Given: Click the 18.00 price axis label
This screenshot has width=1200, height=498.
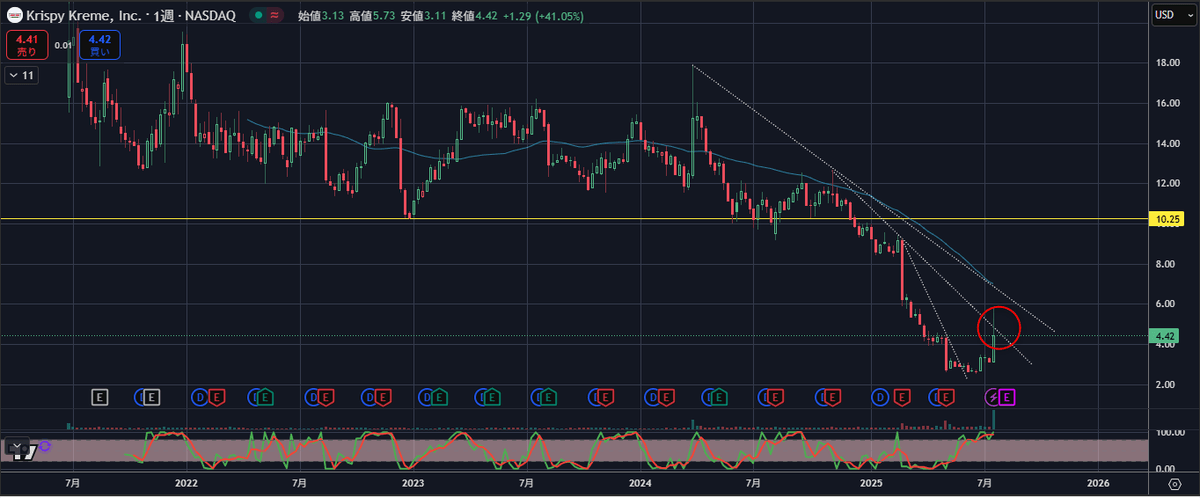Looking at the screenshot, I should 1166,62.
